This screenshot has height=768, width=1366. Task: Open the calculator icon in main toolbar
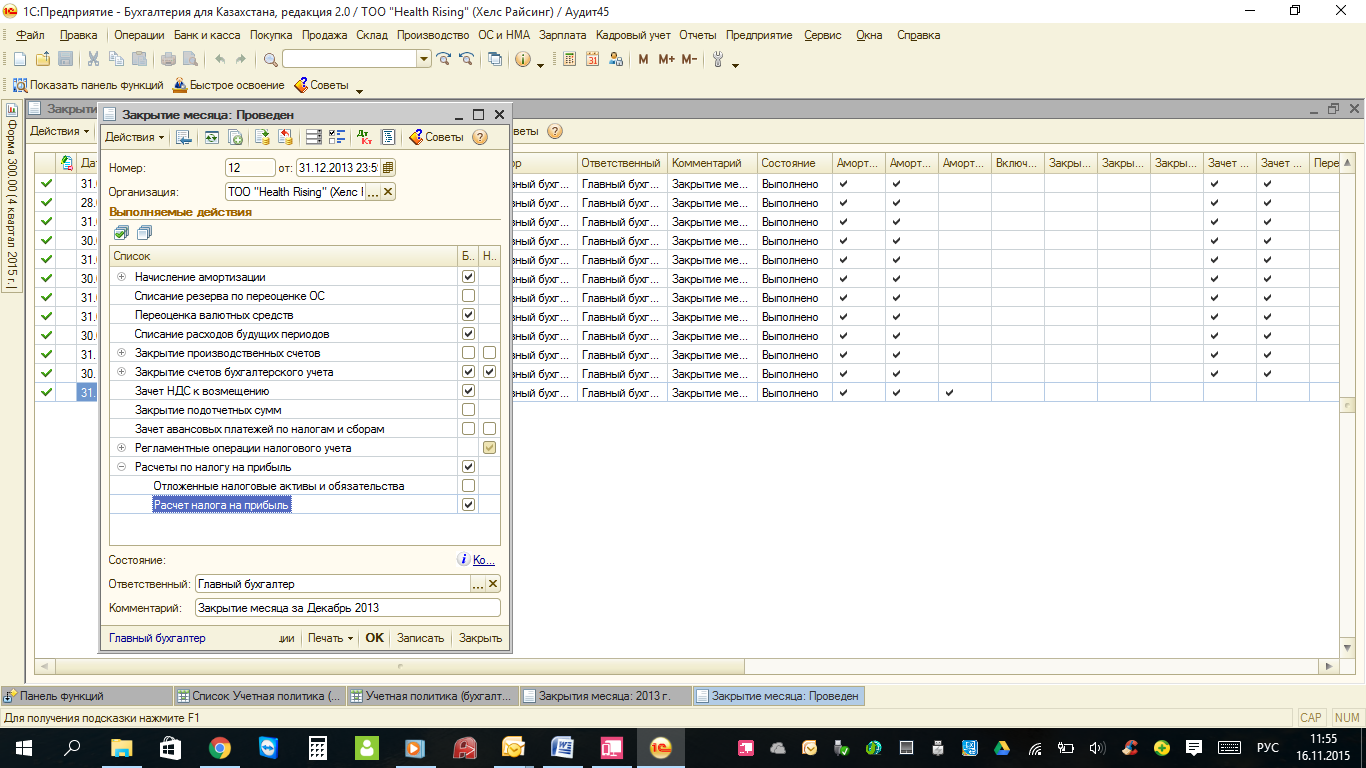[x=570, y=59]
